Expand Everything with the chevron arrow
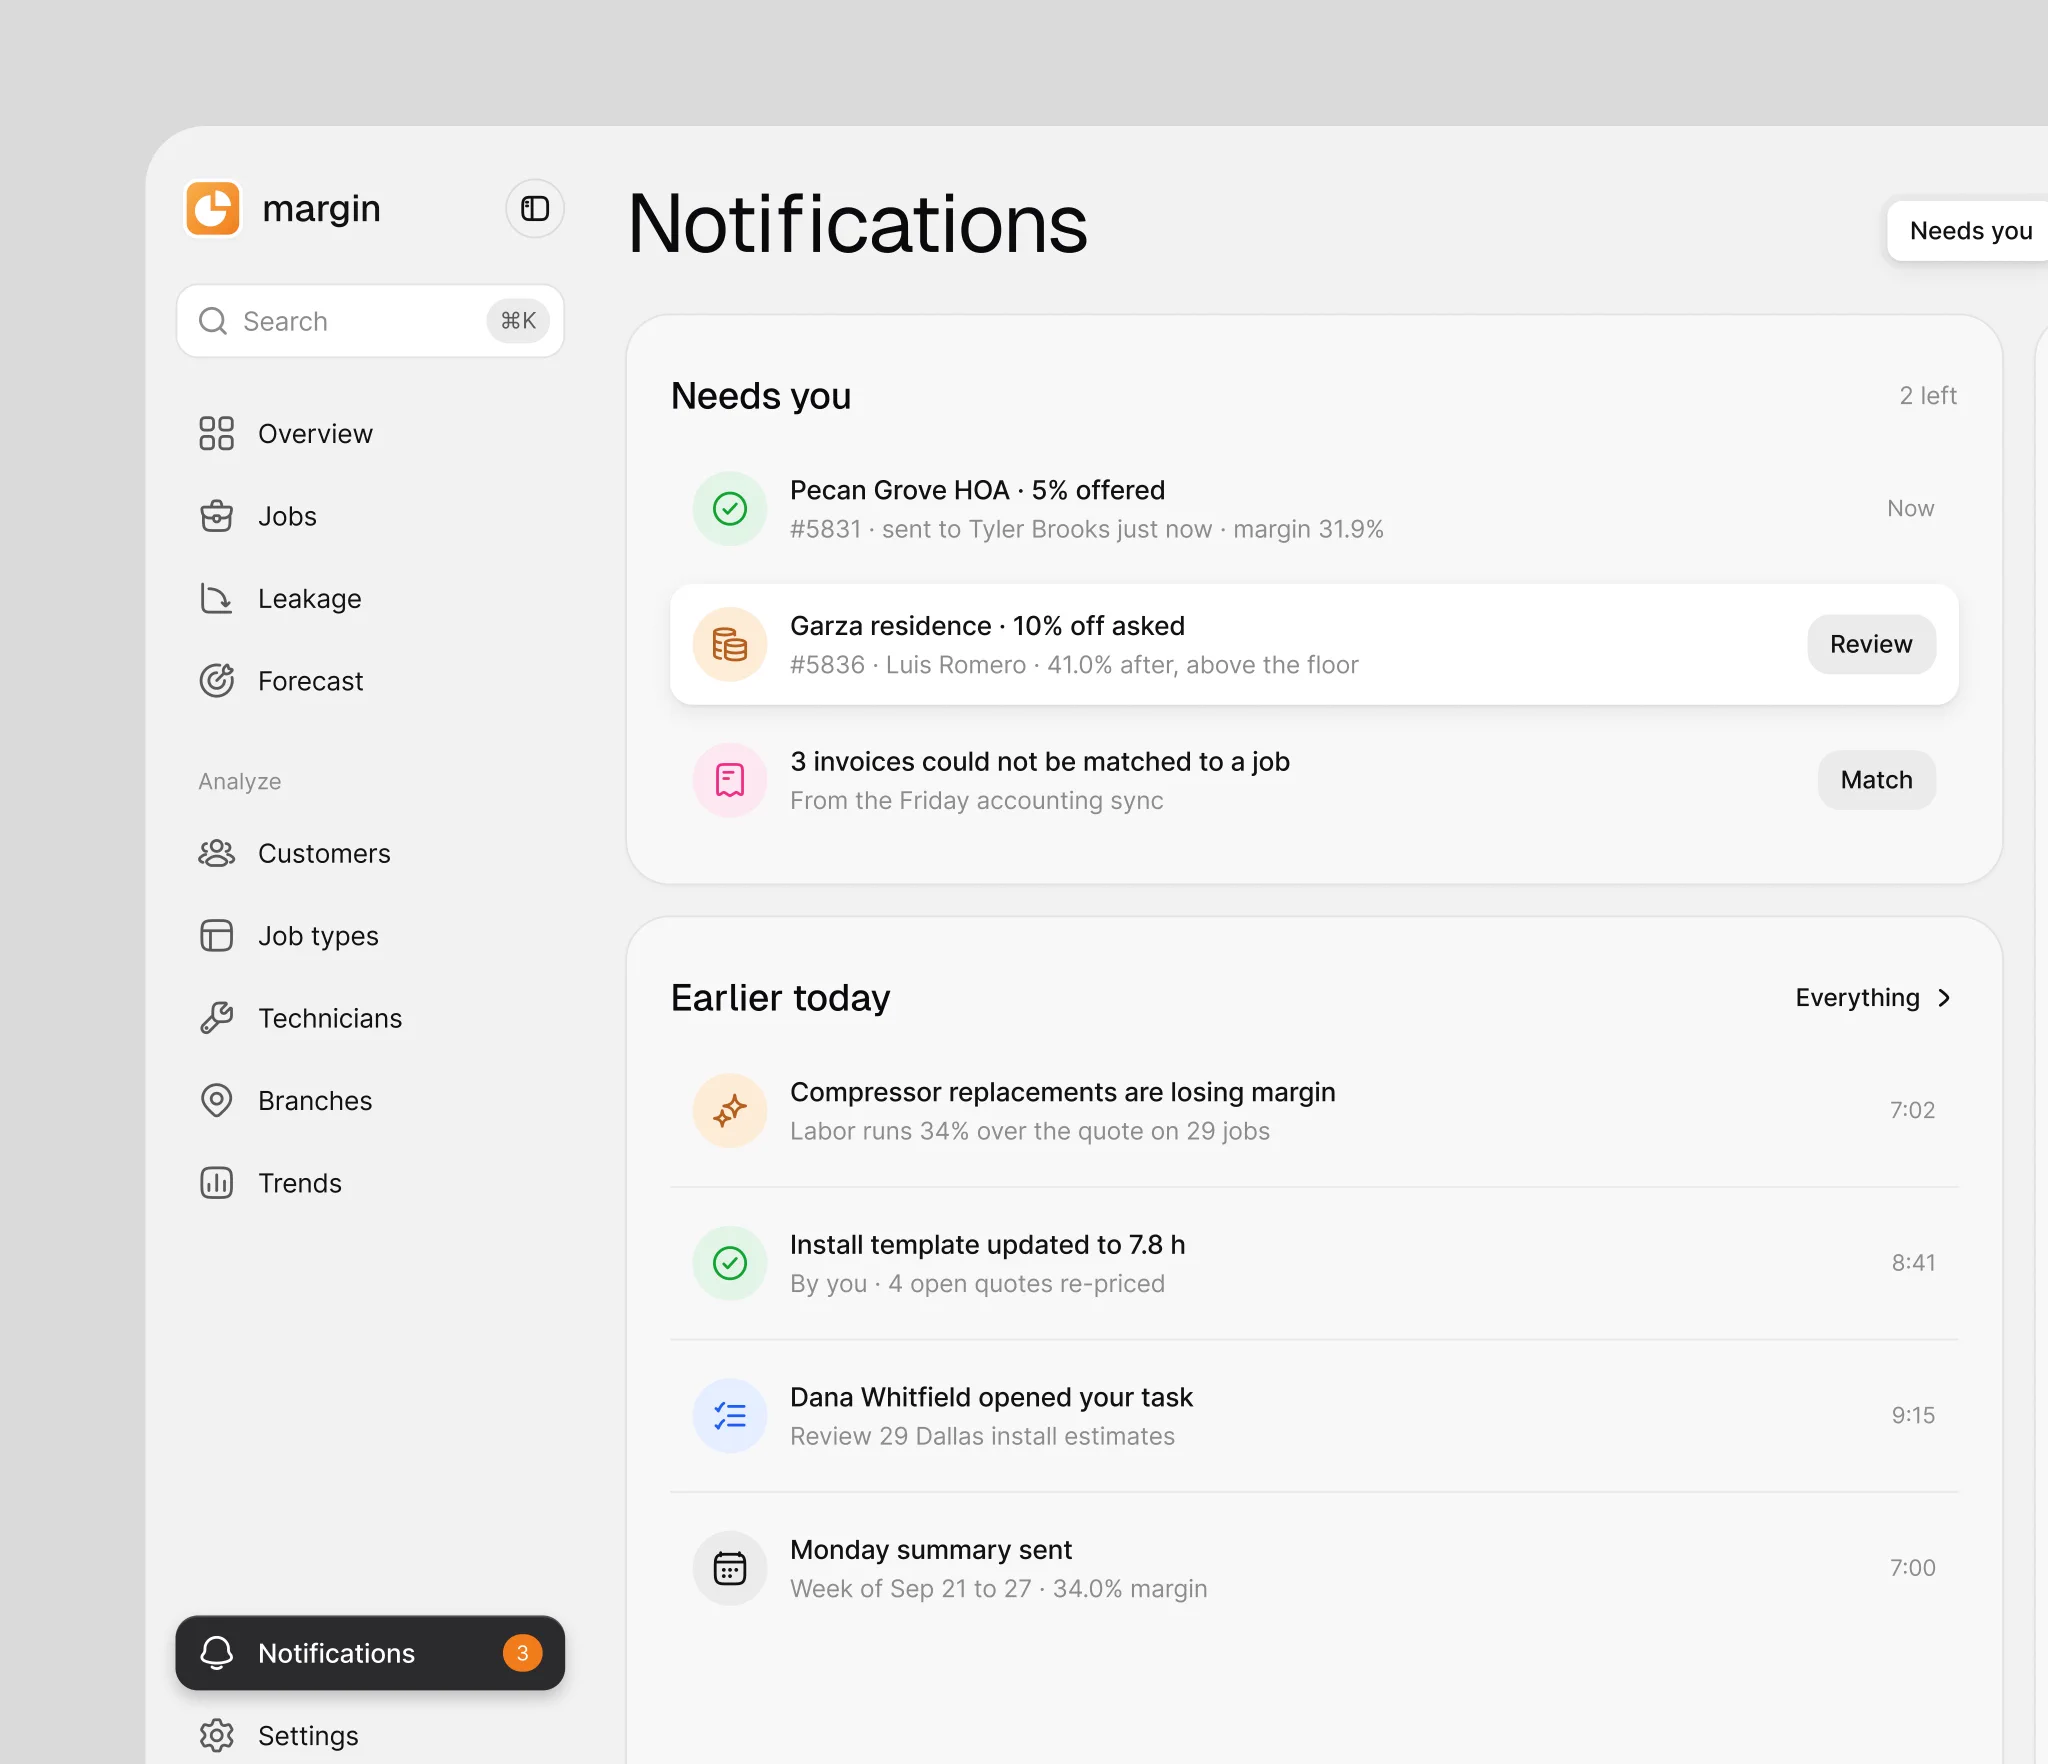Viewport: 2048px width, 1764px height. click(1944, 998)
